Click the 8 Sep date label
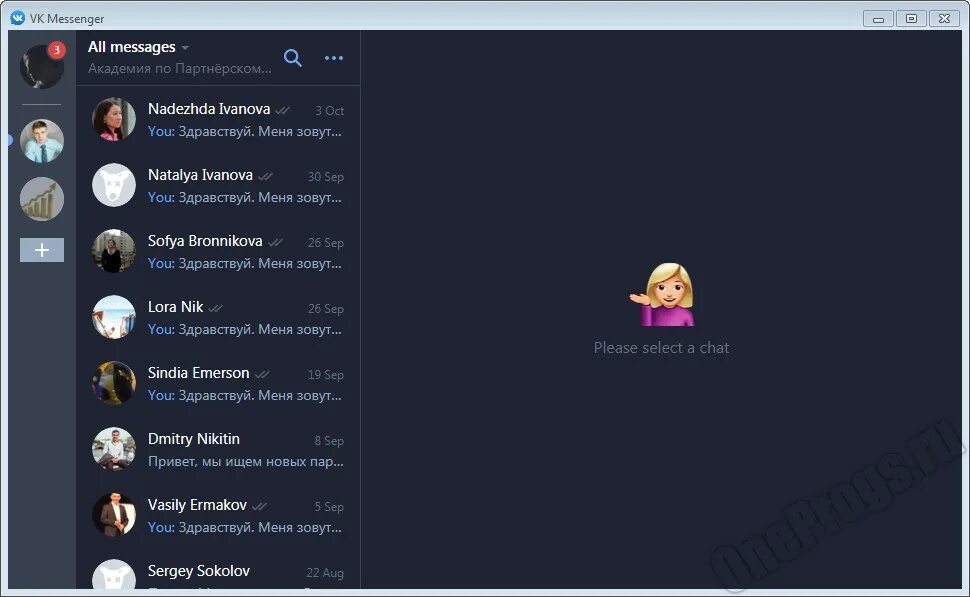Image resolution: width=970 pixels, height=597 pixels. [328, 441]
